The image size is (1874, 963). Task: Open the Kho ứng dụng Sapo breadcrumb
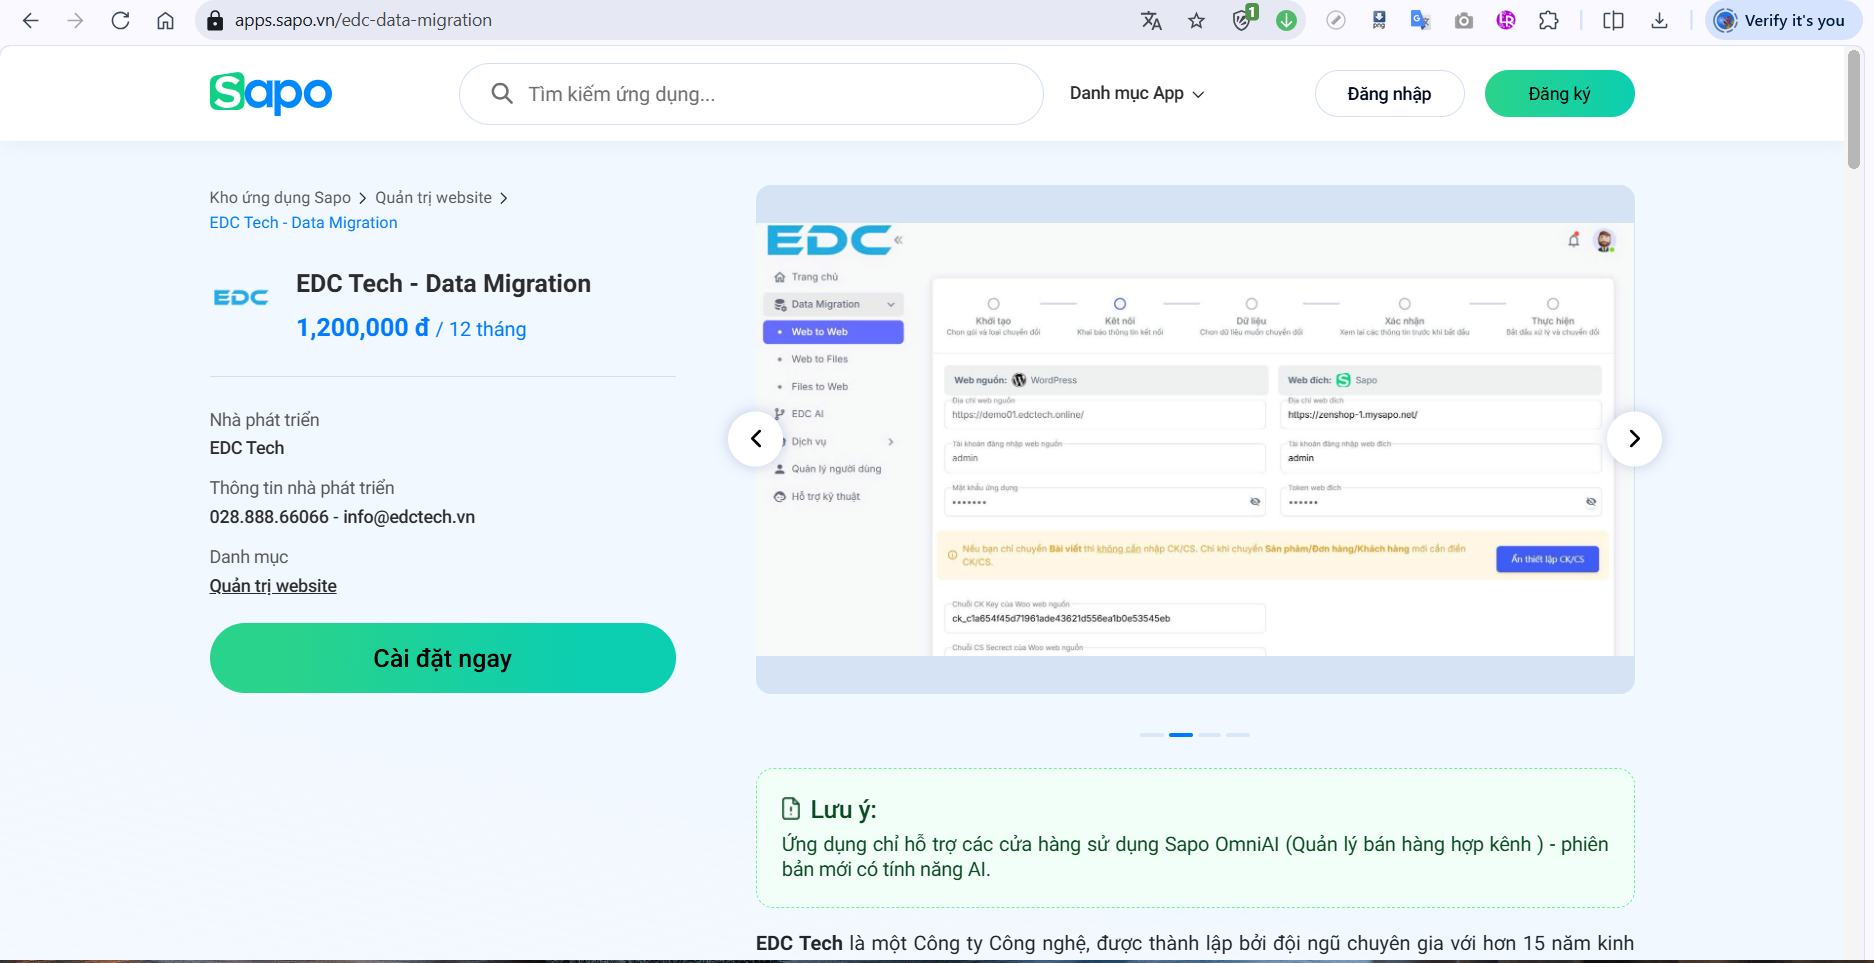point(280,198)
